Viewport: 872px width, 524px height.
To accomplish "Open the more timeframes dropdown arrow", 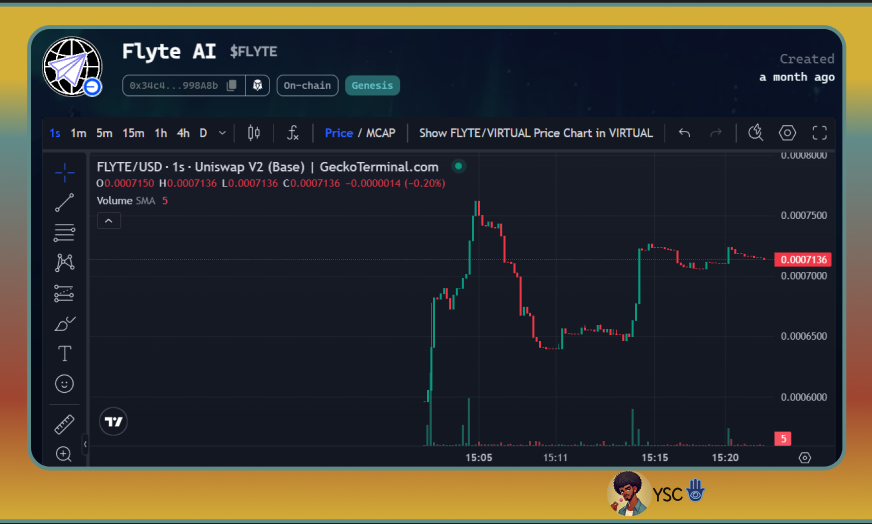I will click(x=222, y=133).
